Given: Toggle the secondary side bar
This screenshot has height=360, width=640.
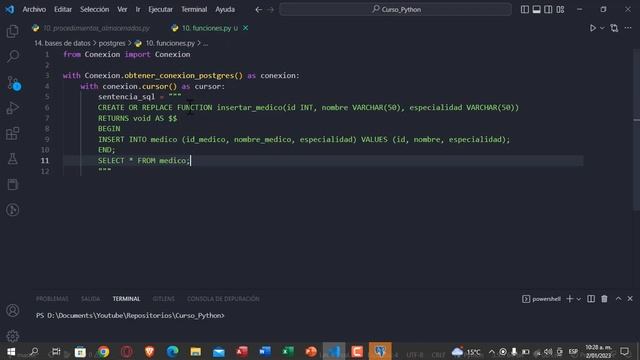Looking at the screenshot, I should point(548,9).
